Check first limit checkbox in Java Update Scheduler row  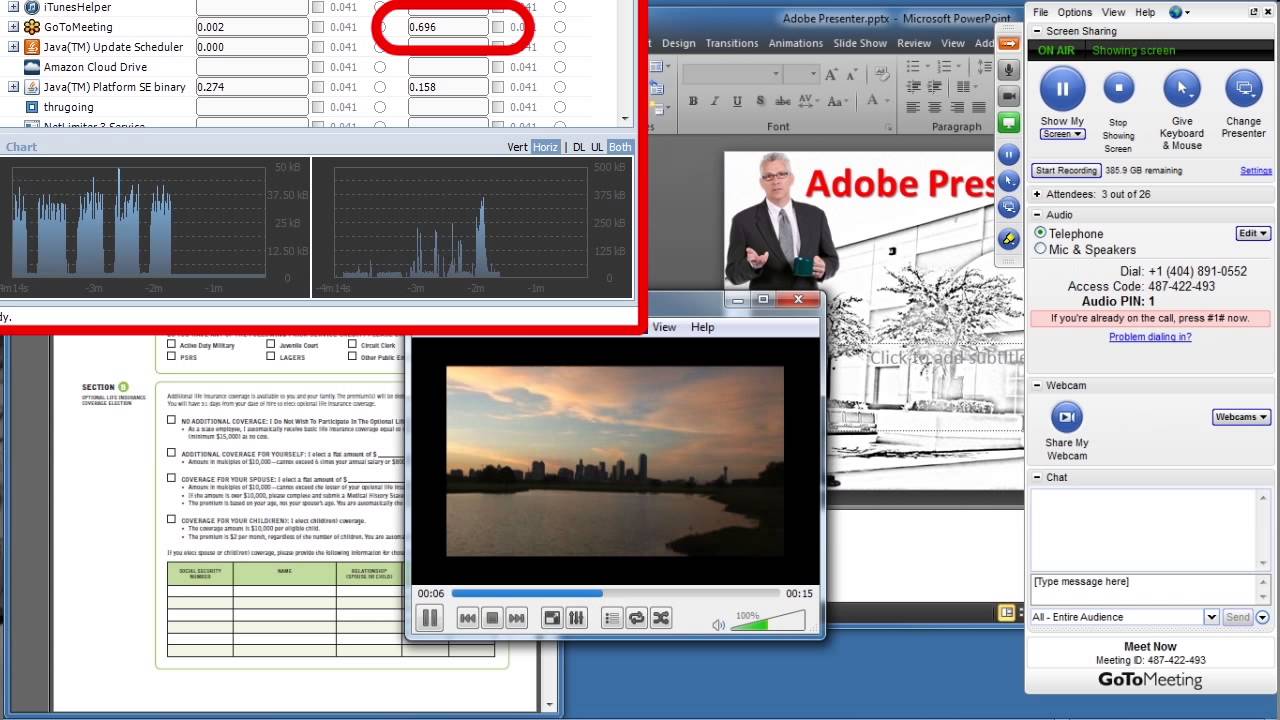coord(318,47)
